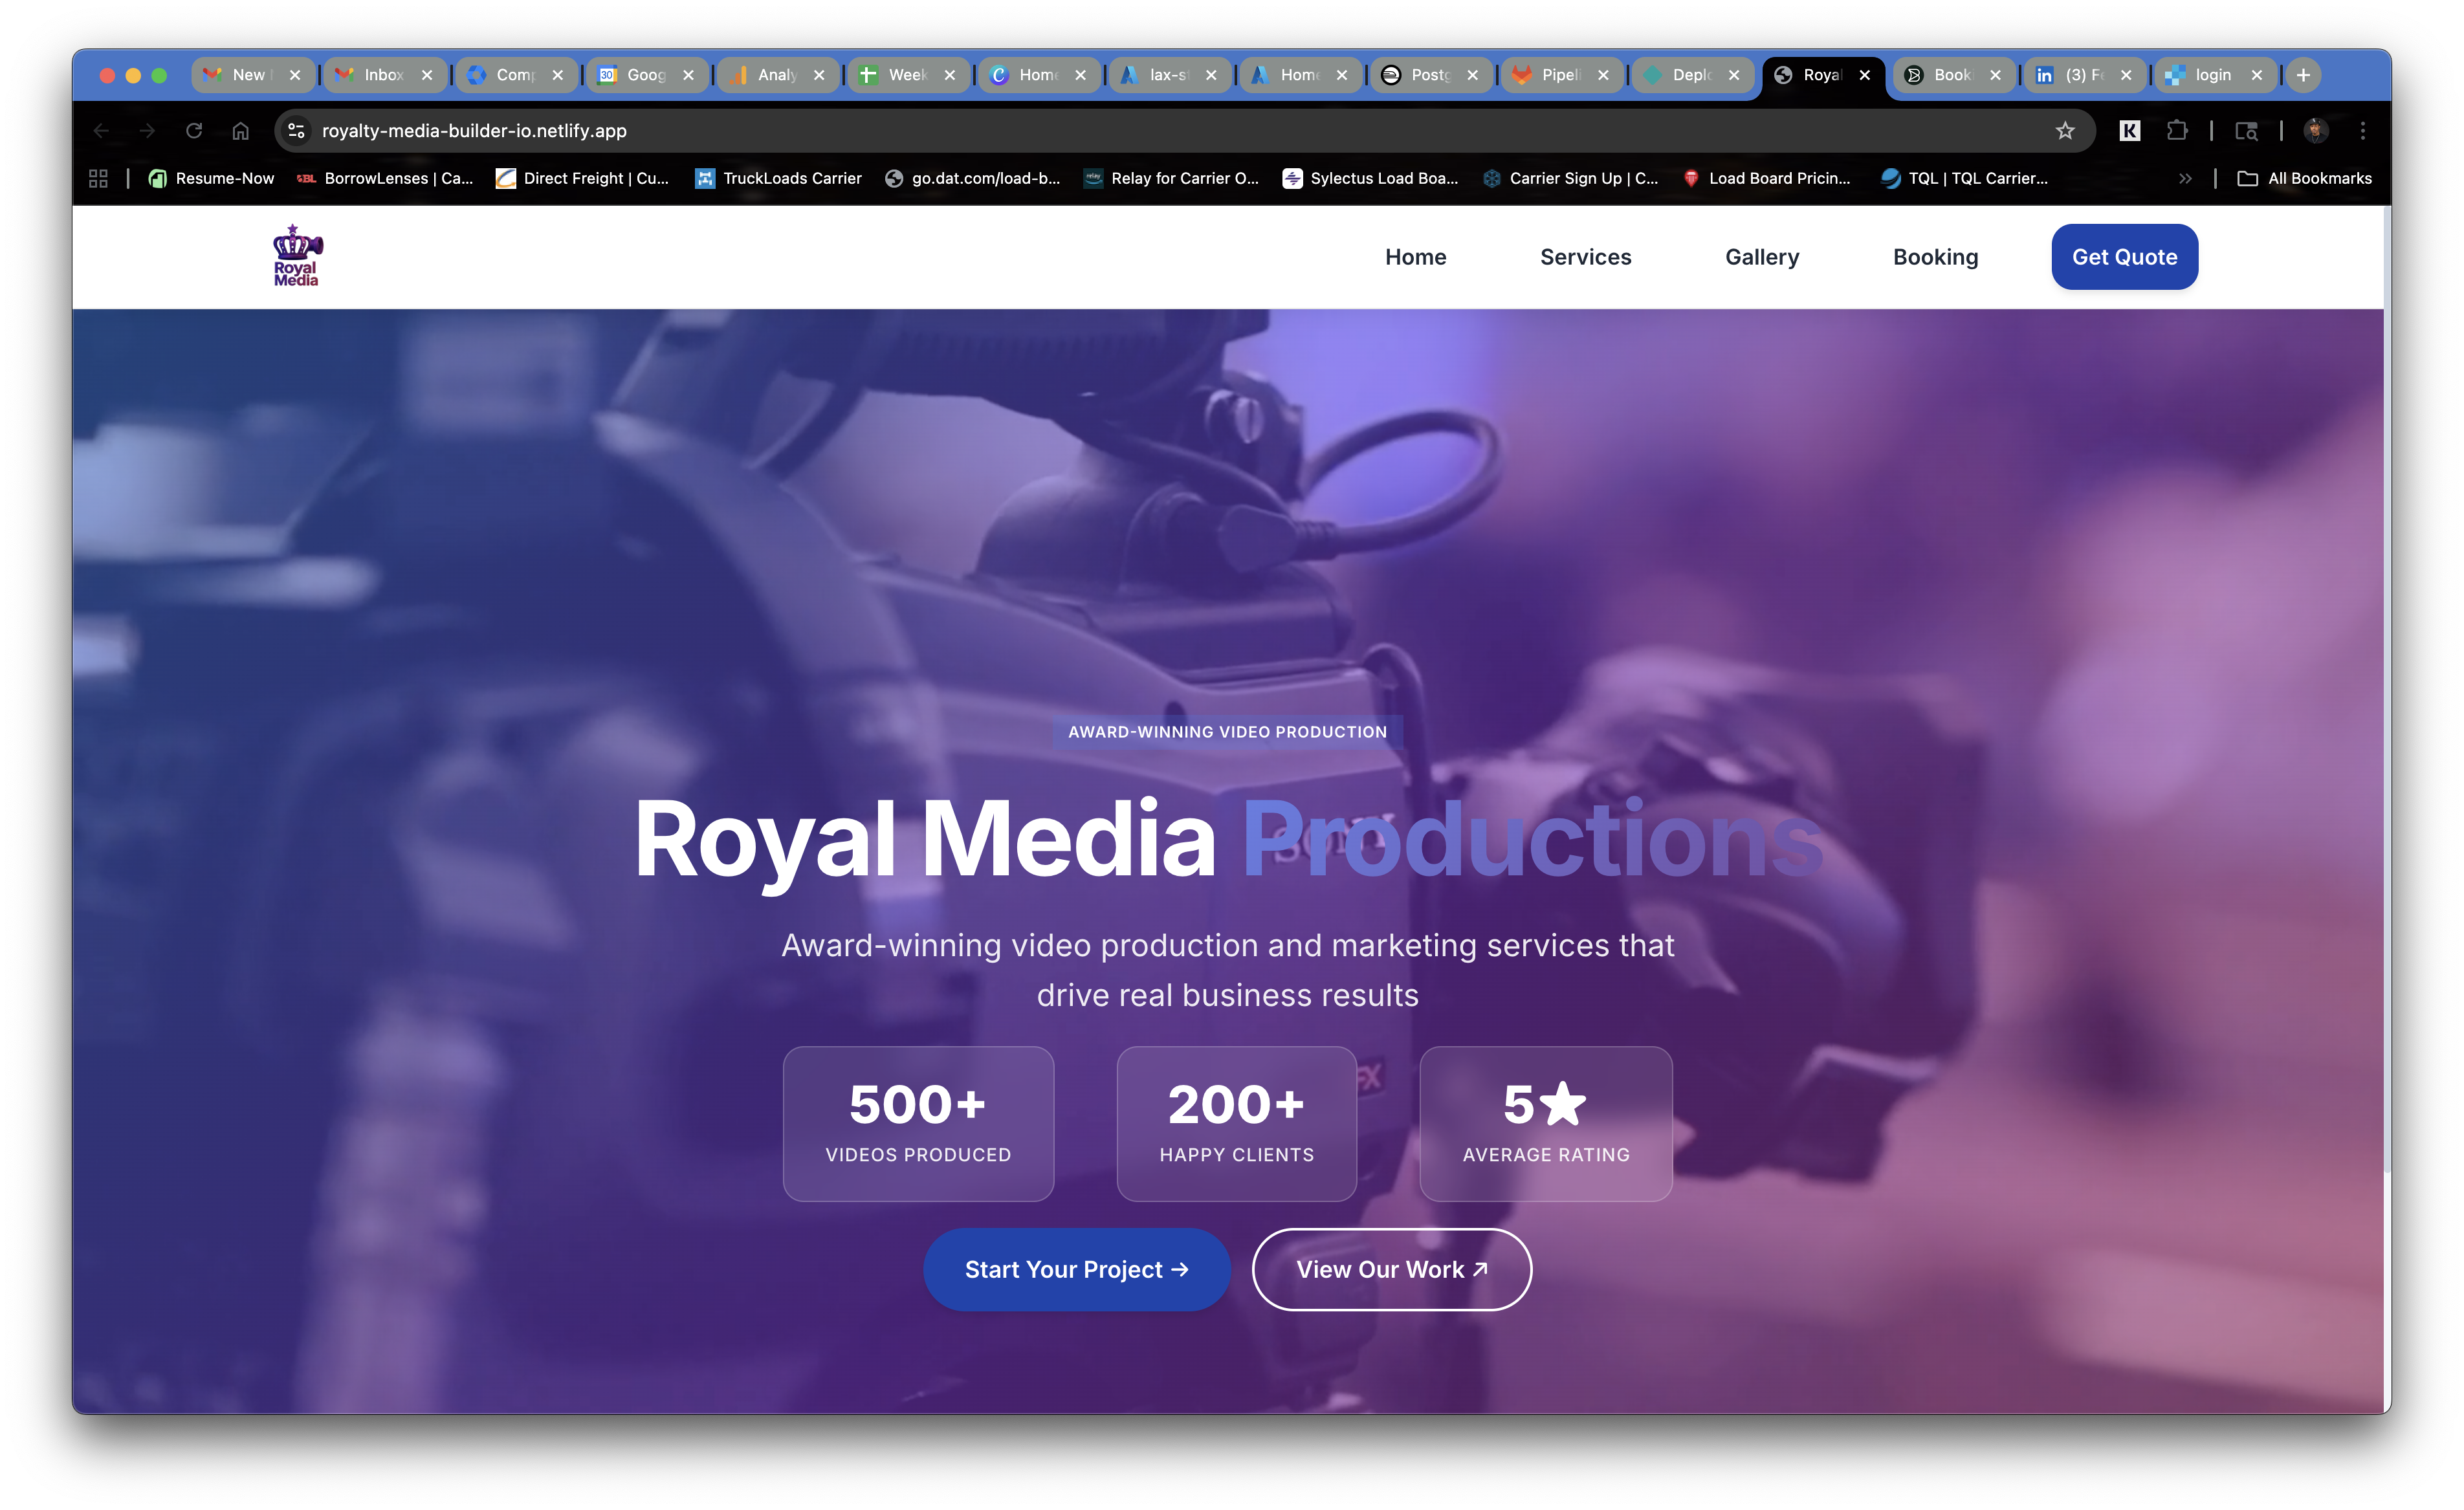Image resolution: width=2464 pixels, height=1510 pixels.
Task: Open the site information icon in address bar
Action: [x=296, y=131]
